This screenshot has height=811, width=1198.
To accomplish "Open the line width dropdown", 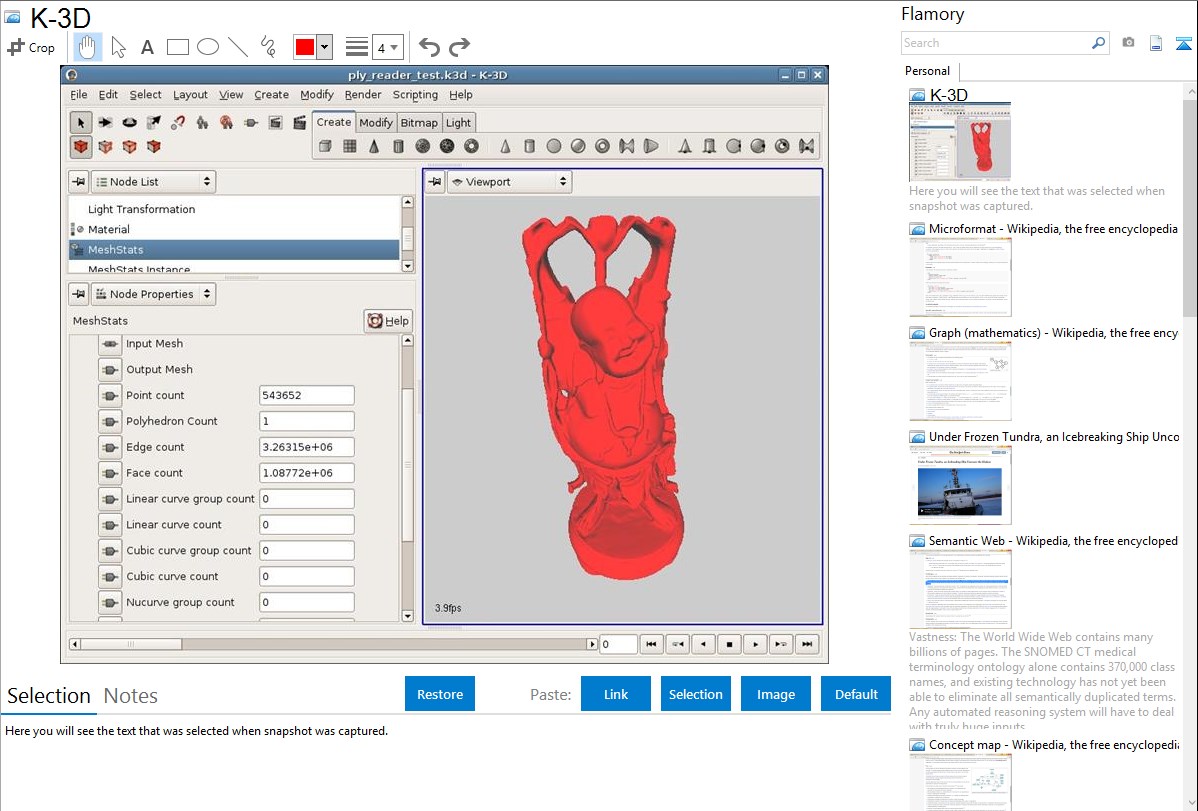I will click(x=387, y=47).
